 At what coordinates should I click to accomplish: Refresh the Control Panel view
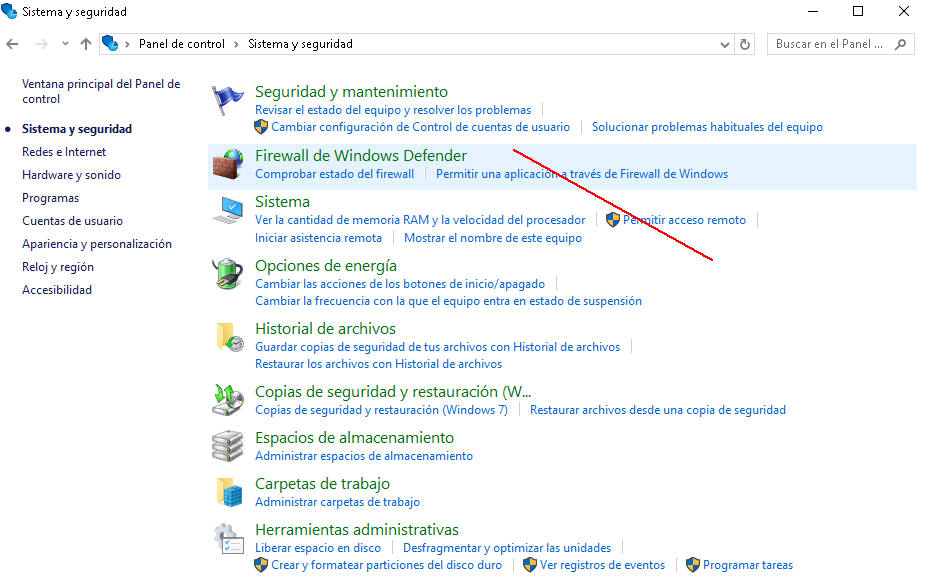[x=745, y=44]
